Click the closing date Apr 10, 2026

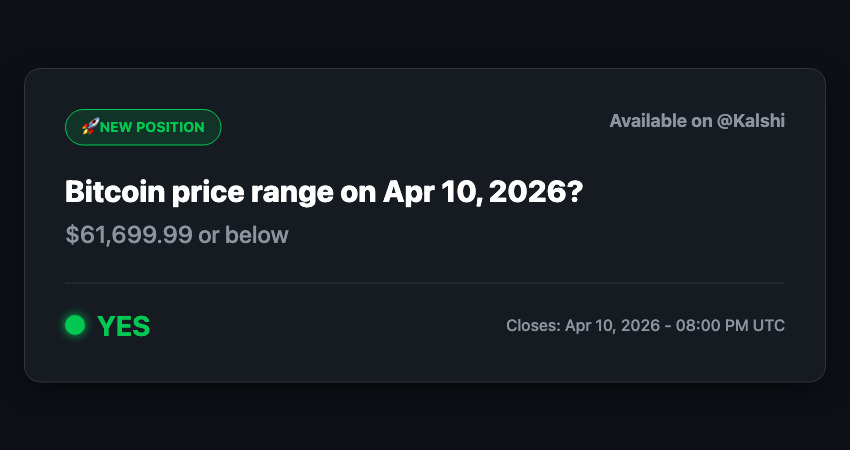614,326
